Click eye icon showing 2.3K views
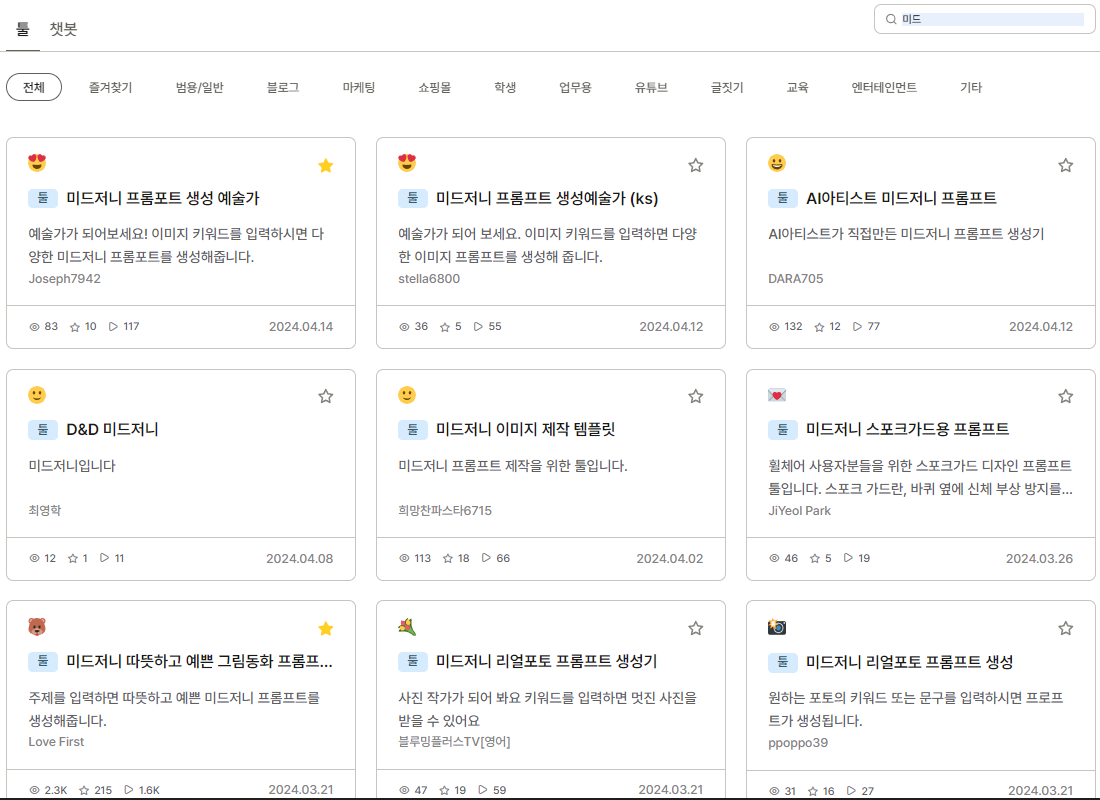Viewport: 1100px width, 800px height. (34, 790)
